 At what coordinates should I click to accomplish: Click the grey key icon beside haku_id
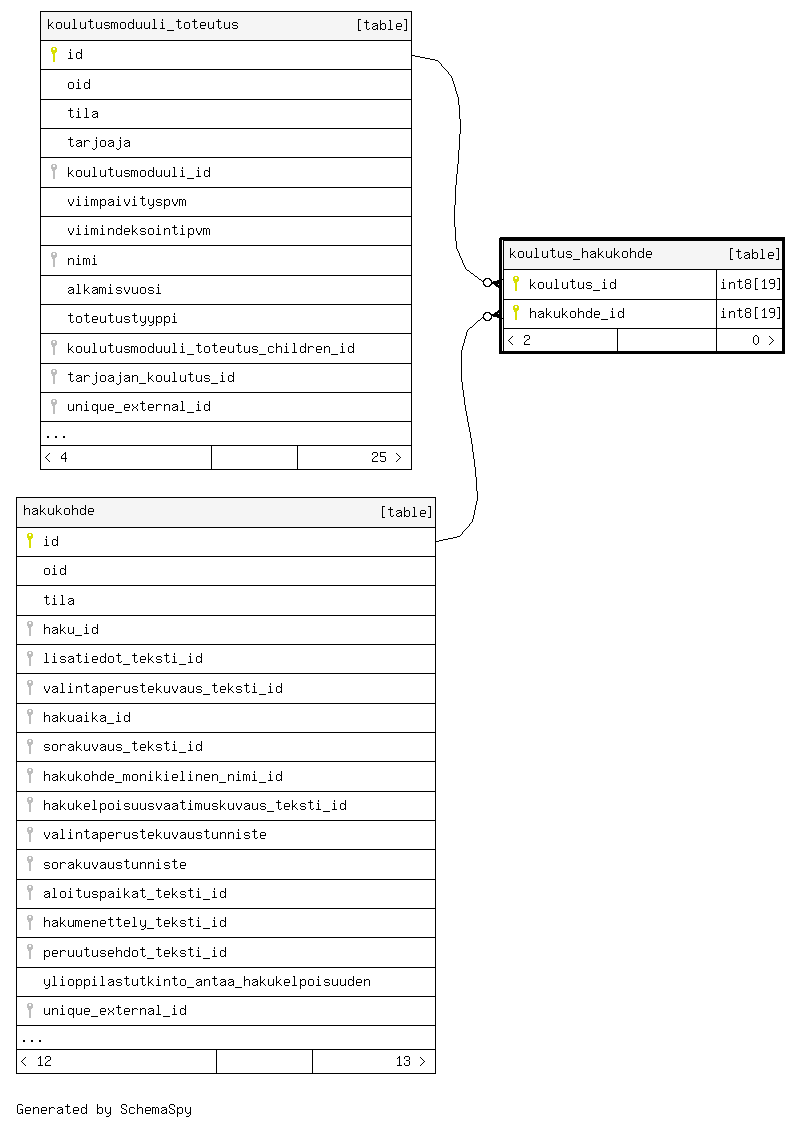(x=30, y=629)
